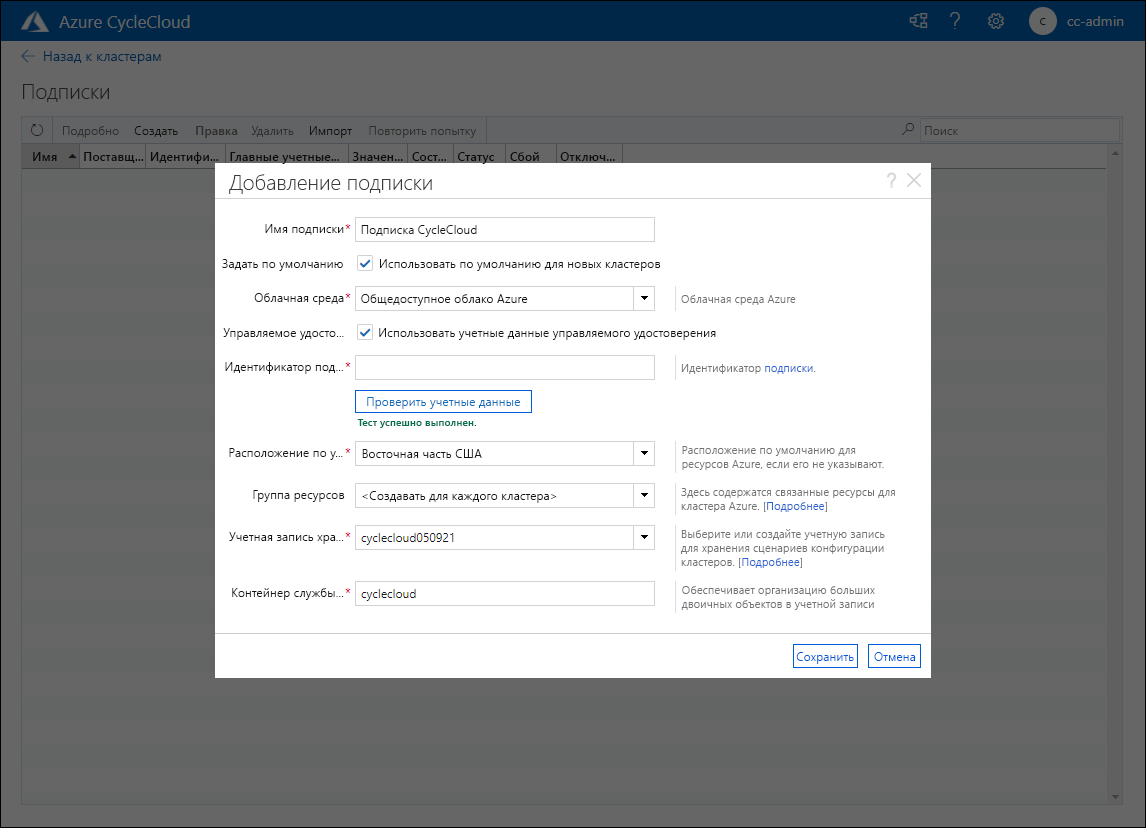Viewport: 1146px width, 828px height.
Task: Click the refresh icon in subscriptions toolbar
Action: click(x=37, y=130)
